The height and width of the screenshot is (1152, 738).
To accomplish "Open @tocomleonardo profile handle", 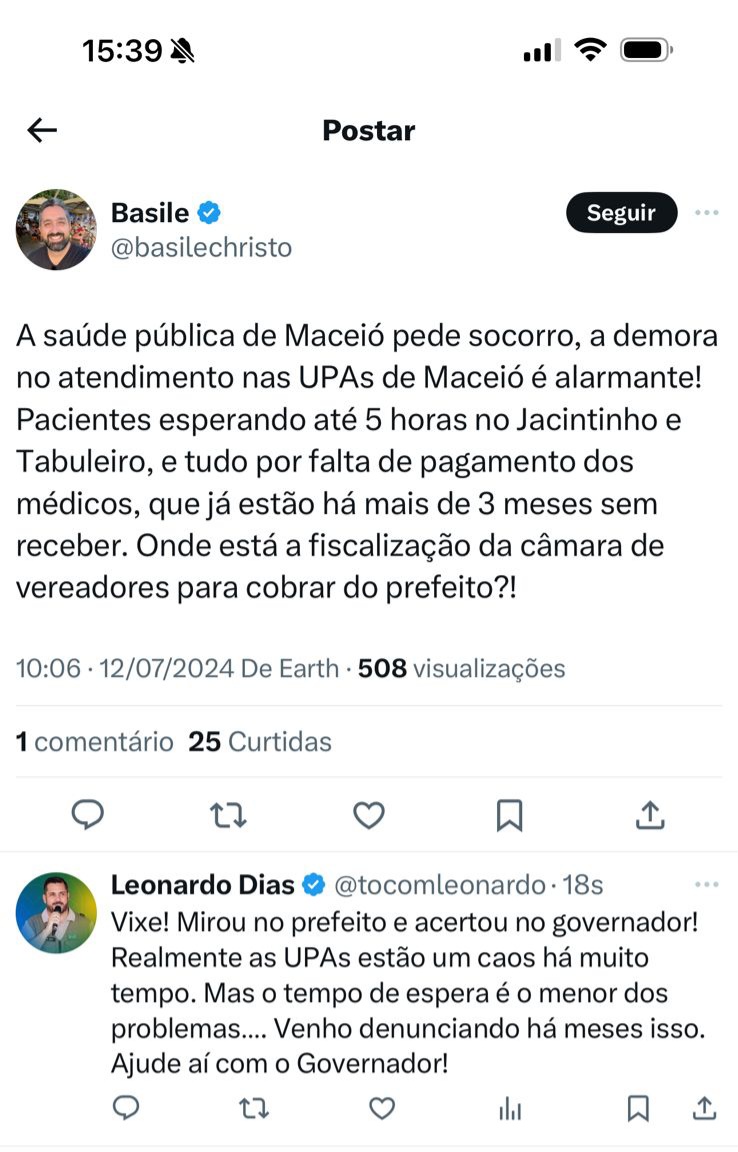I will click(x=438, y=885).
